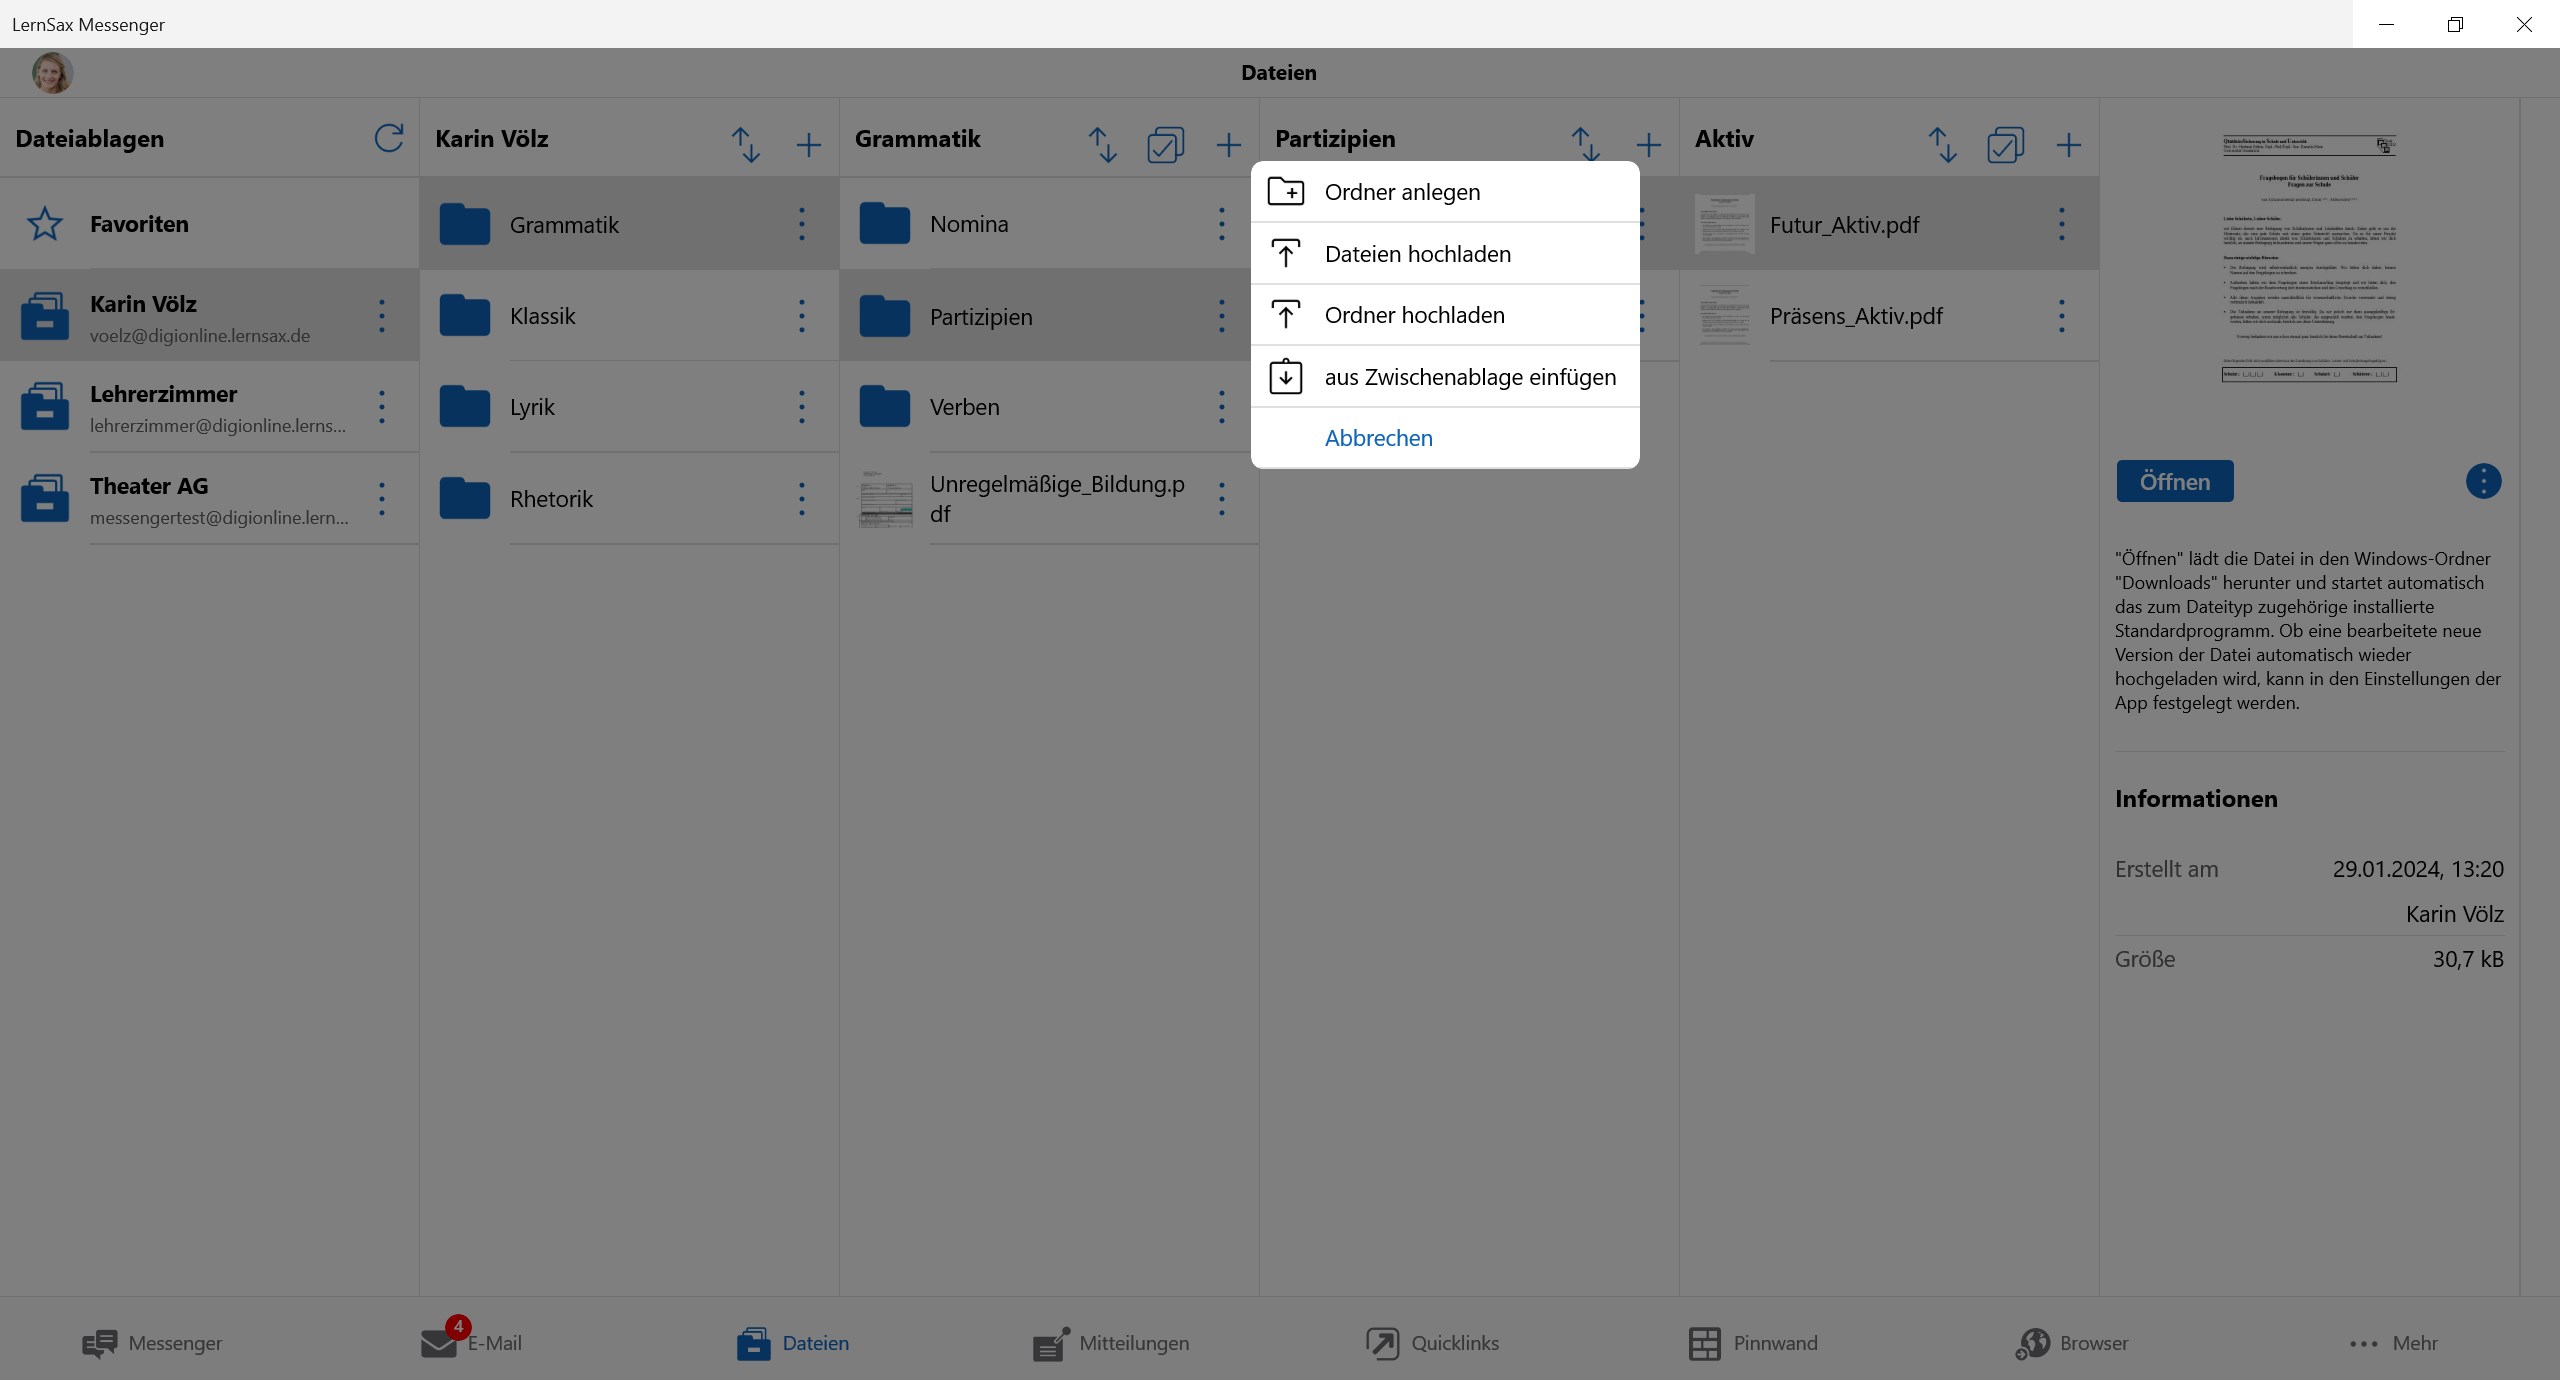Click plus icon in Grammatik column header
Screen dimensions: 2560x1380
click(x=1228, y=145)
